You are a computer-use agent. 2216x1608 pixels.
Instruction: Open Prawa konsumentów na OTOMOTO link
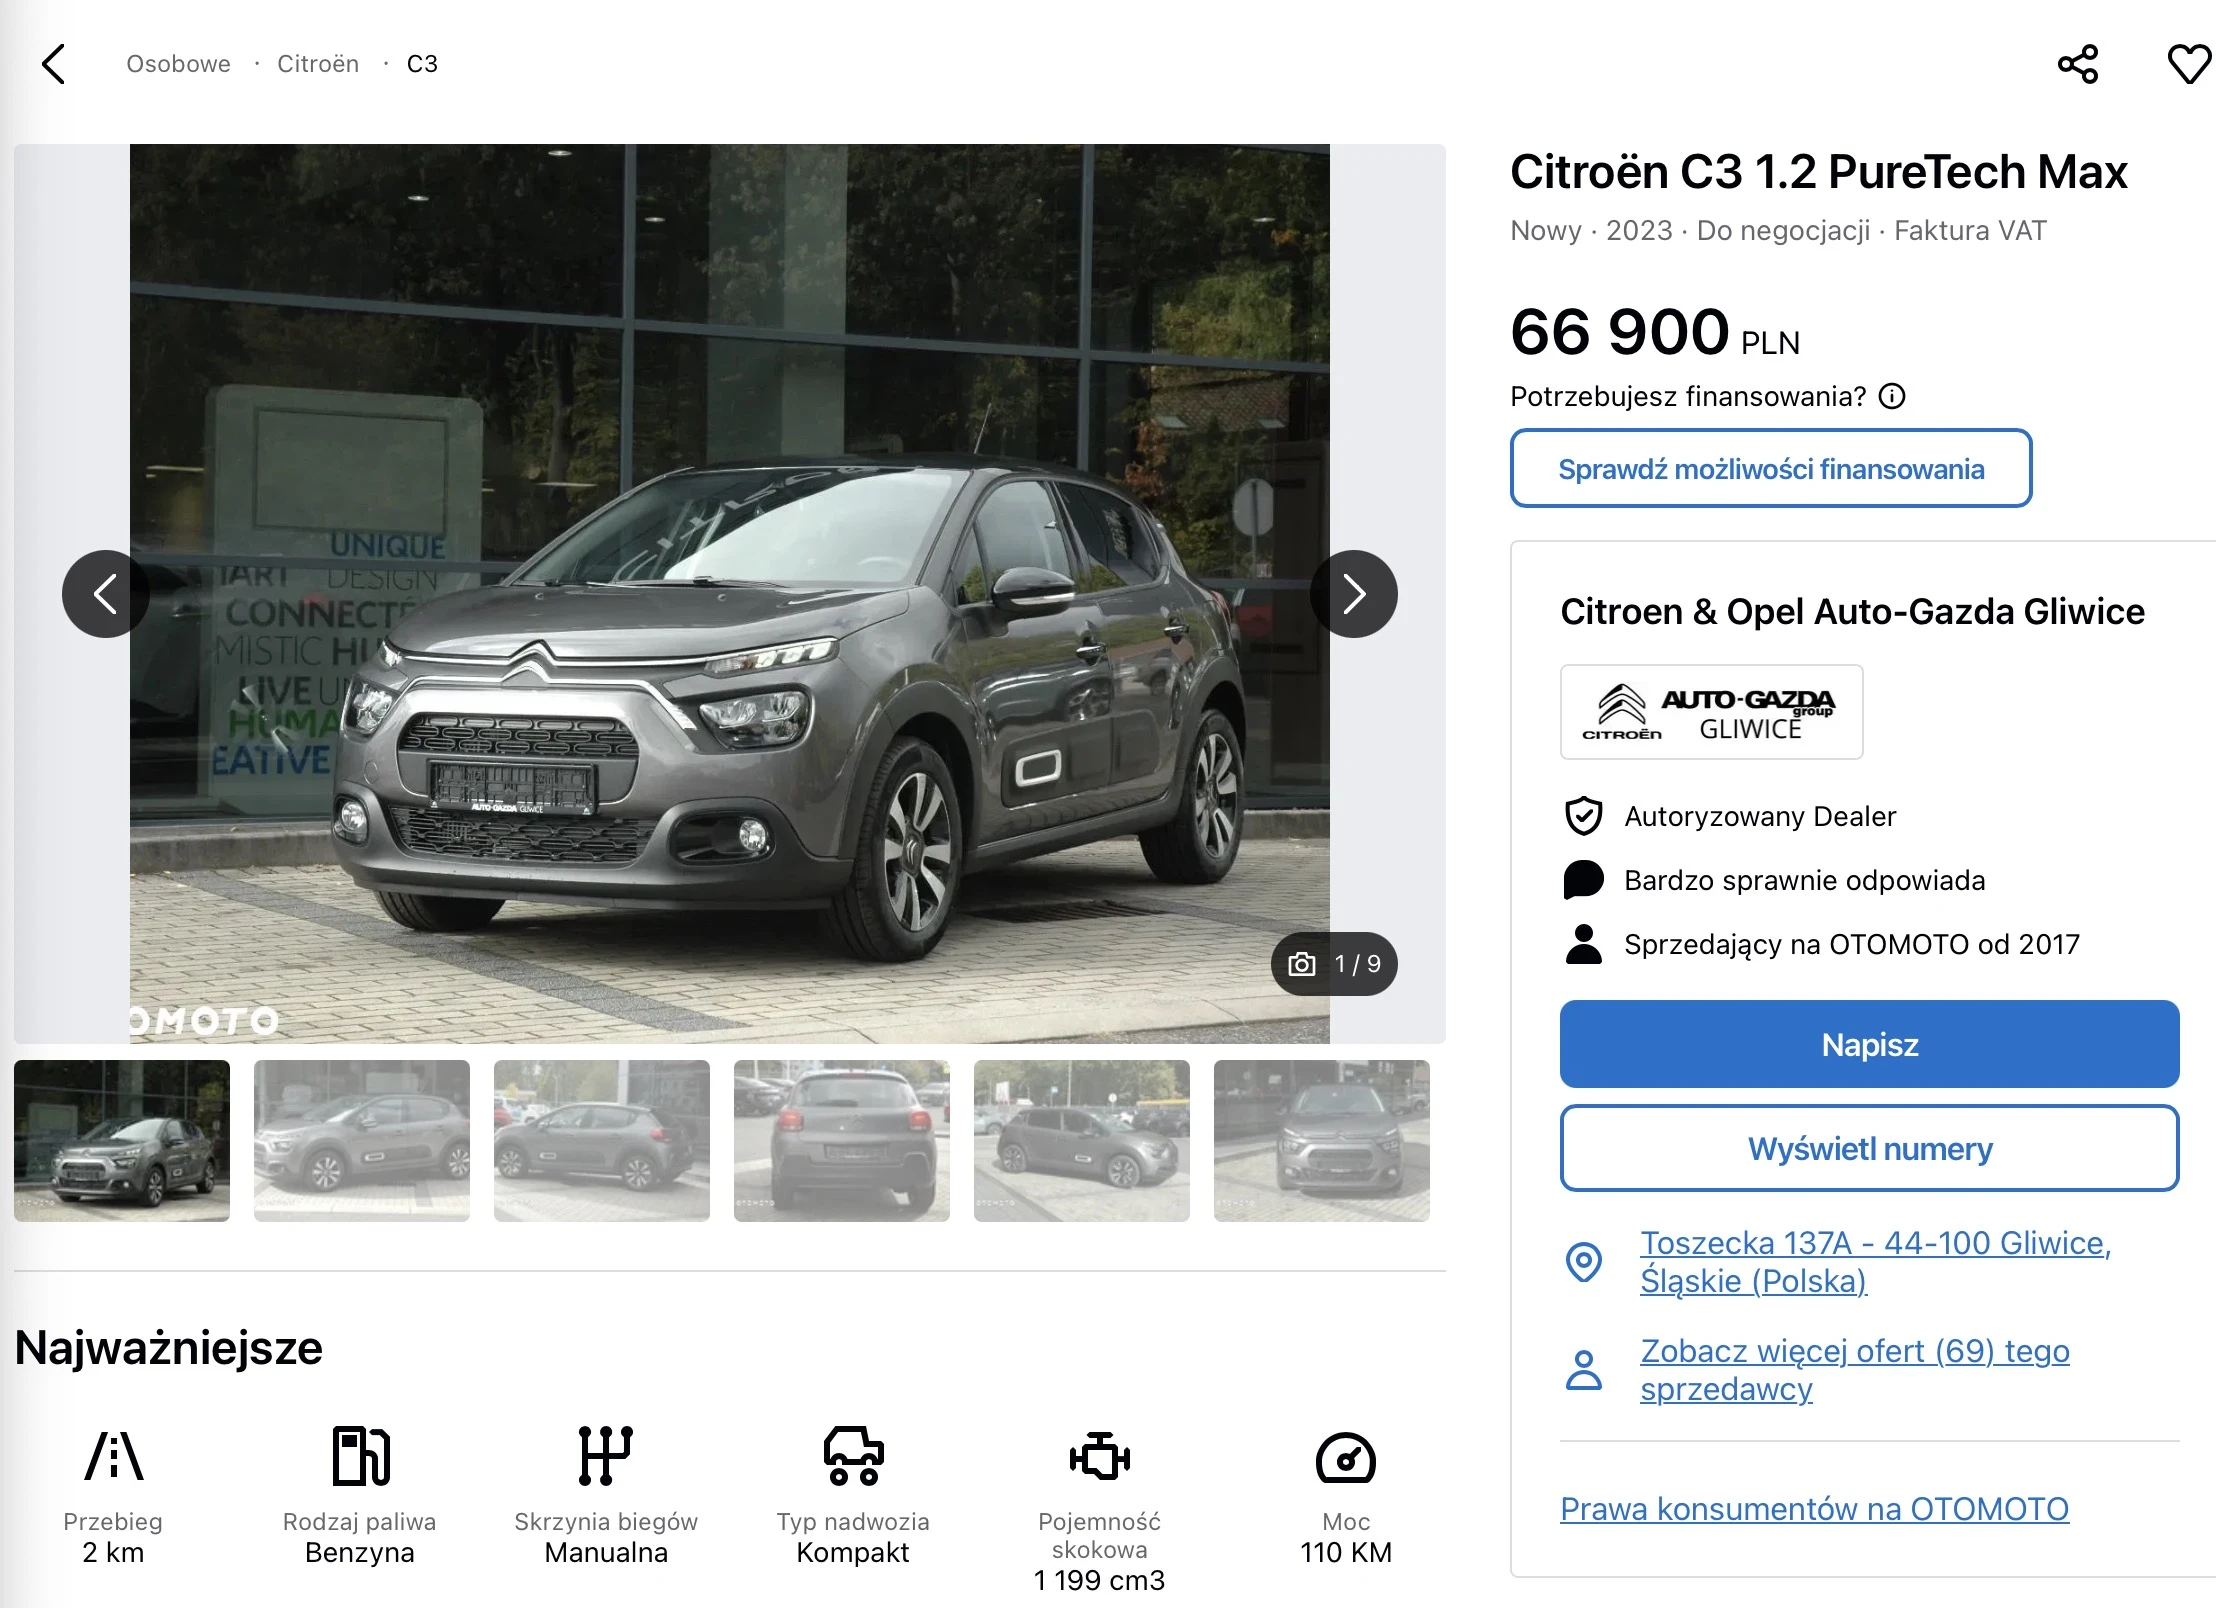click(1814, 1508)
